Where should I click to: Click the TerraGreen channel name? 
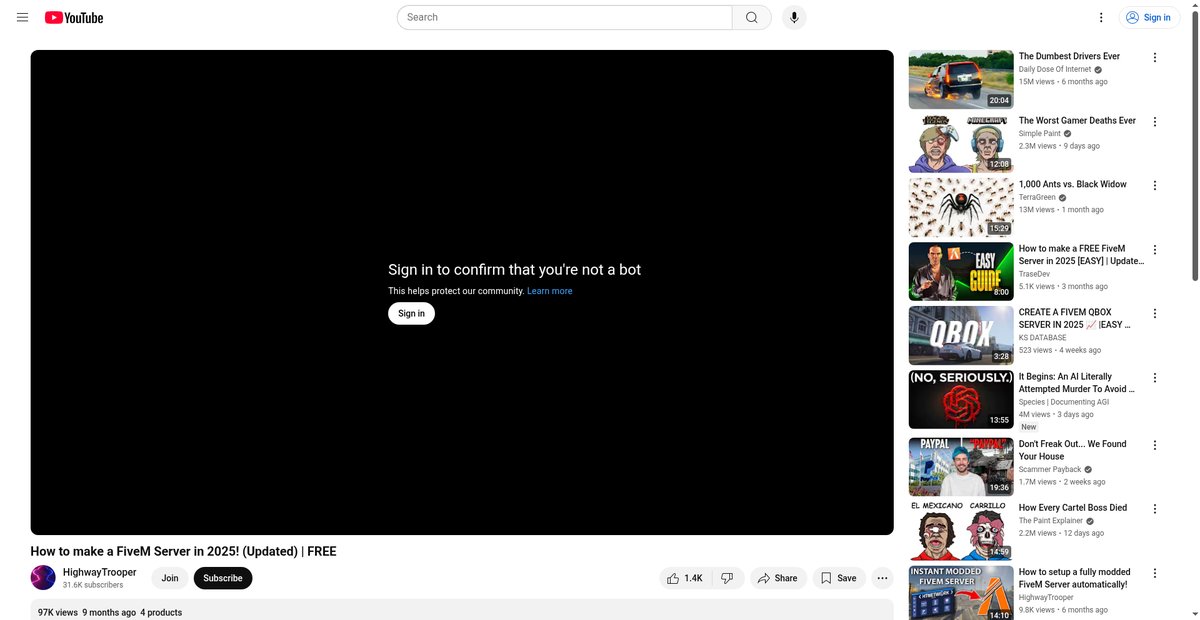pos(1037,197)
